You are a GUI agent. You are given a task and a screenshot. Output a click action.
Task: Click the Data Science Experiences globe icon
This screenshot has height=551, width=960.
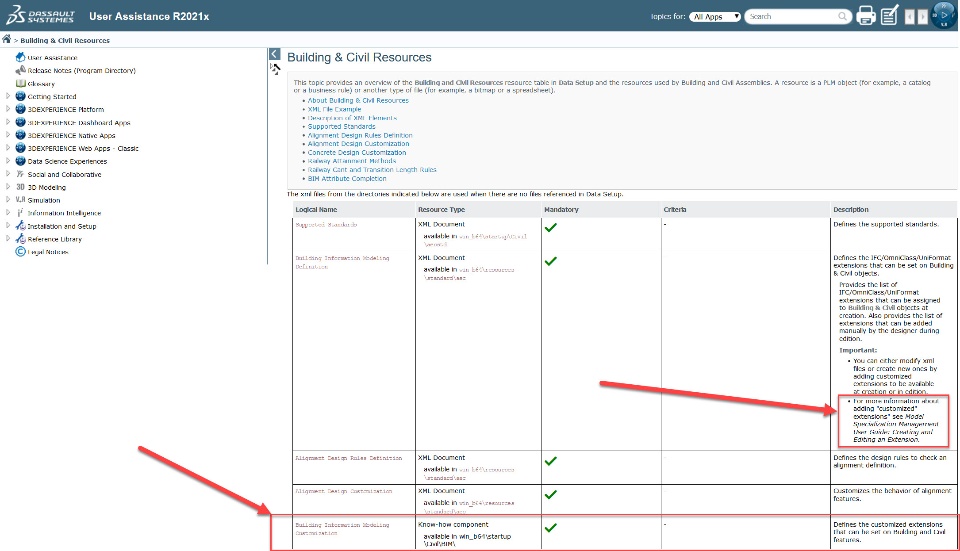[x=20, y=161]
